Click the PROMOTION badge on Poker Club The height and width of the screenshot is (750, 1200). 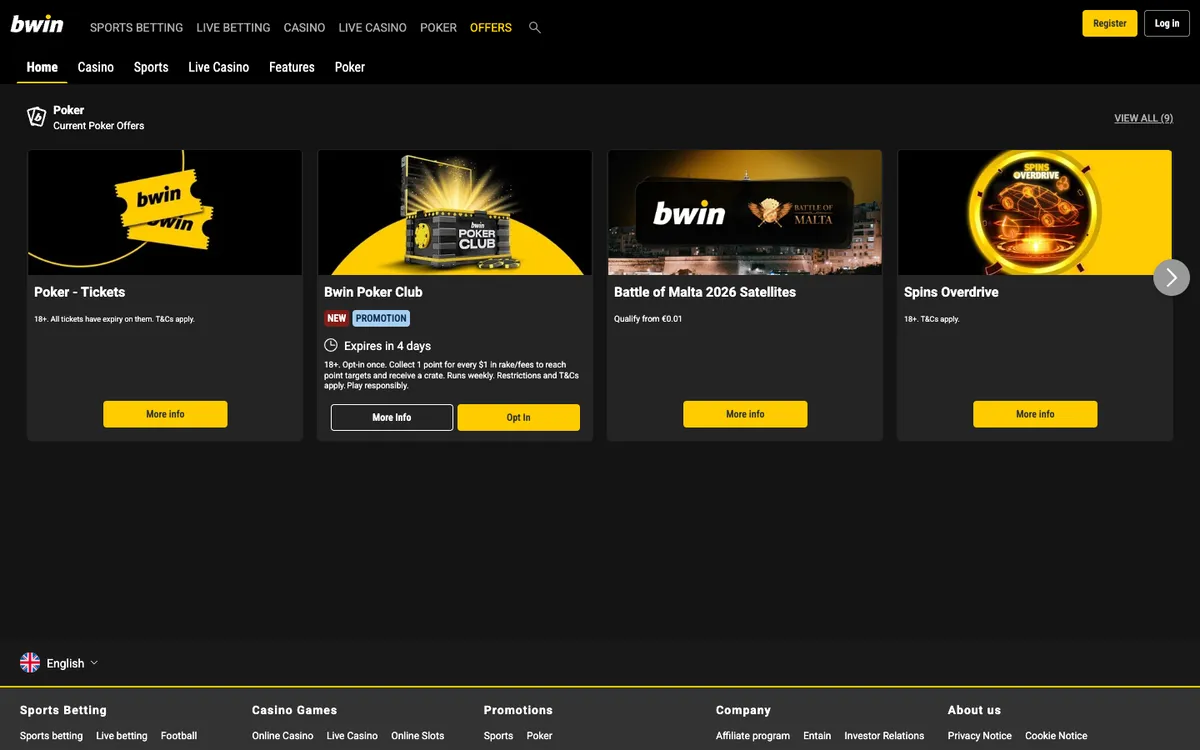coord(381,318)
